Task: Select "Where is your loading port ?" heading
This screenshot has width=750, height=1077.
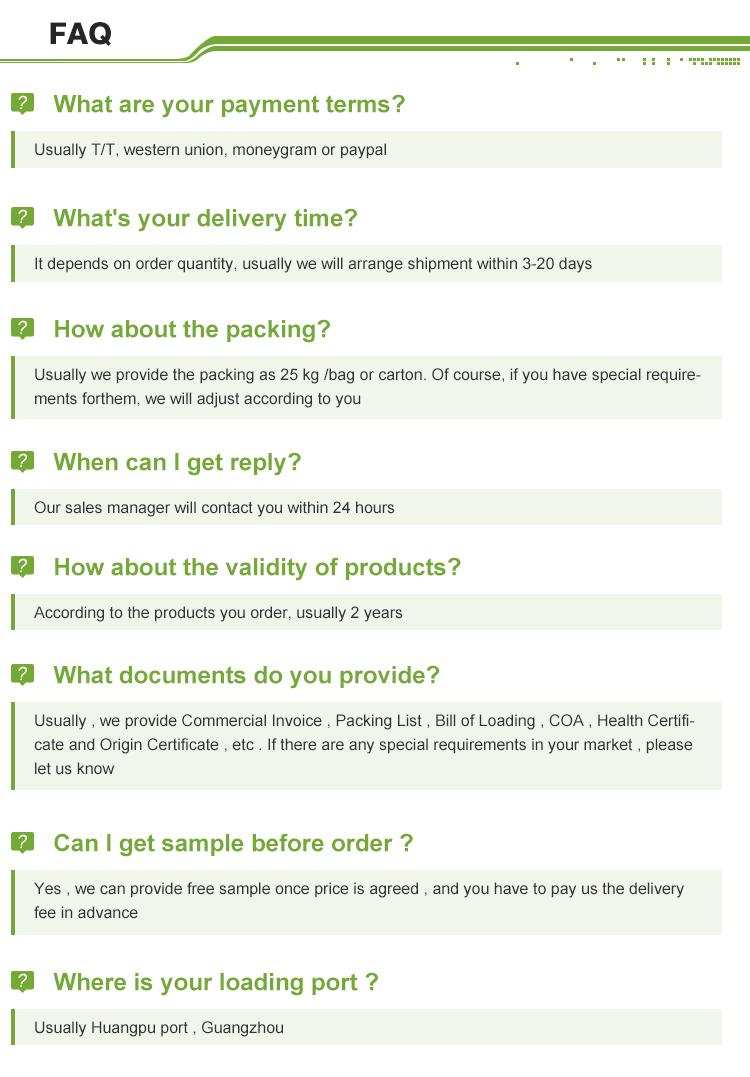Action: (216, 982)
